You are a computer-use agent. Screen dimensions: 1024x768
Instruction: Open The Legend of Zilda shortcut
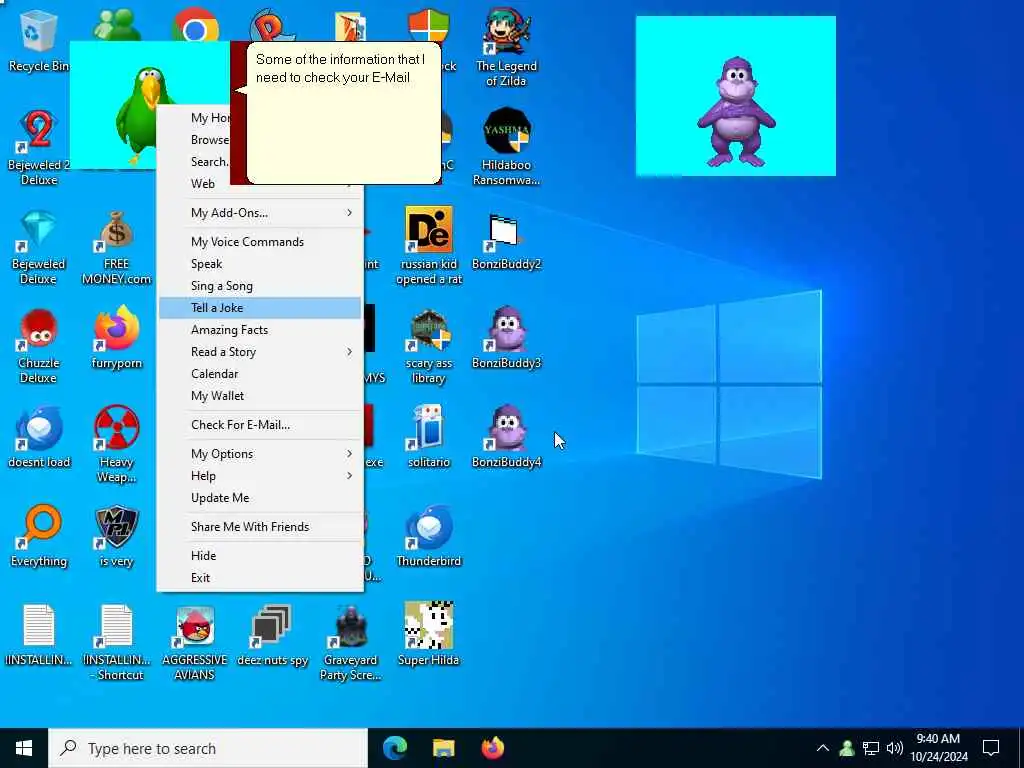506,47
